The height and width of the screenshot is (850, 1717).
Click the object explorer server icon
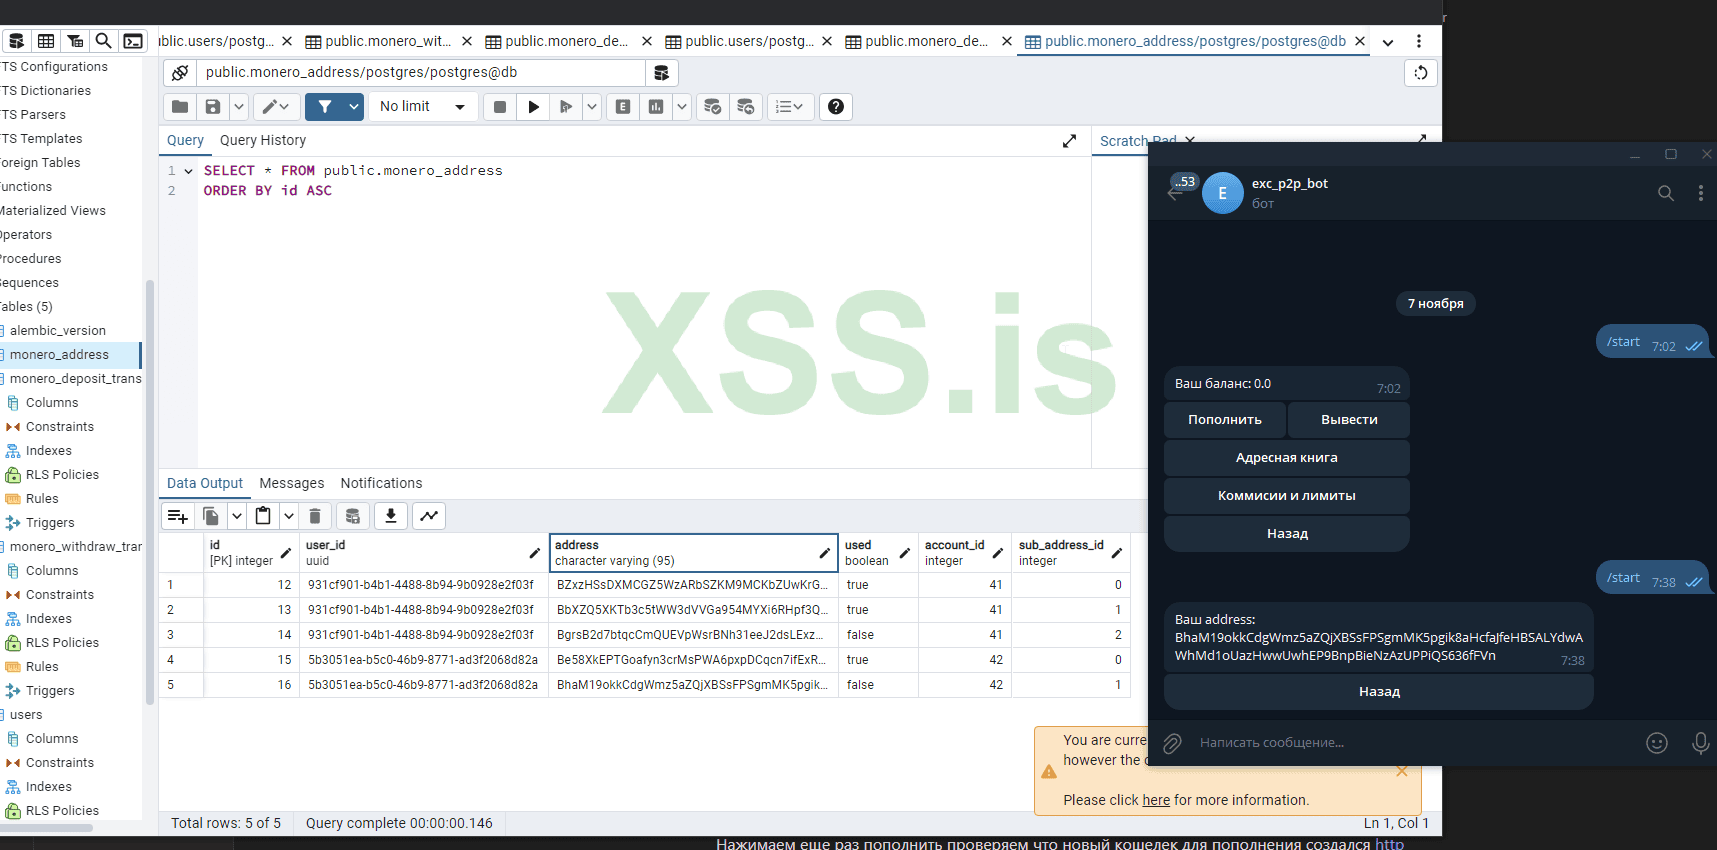[x=17, y=41]
